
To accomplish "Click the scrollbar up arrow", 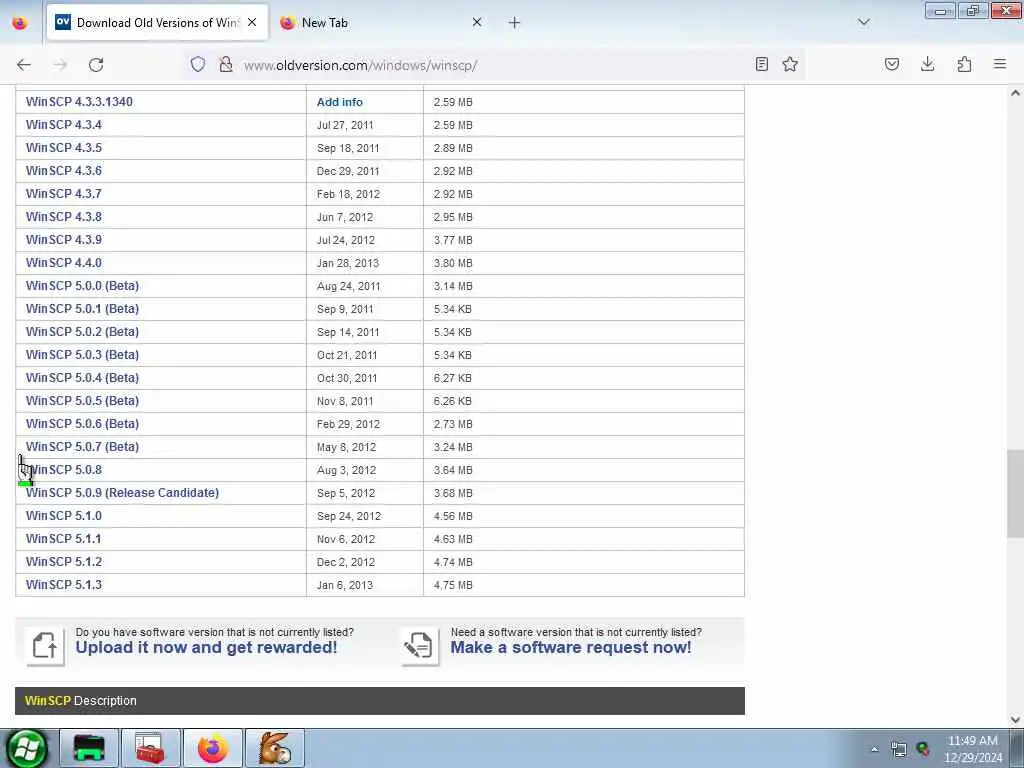I will (x=1015, y=93).
